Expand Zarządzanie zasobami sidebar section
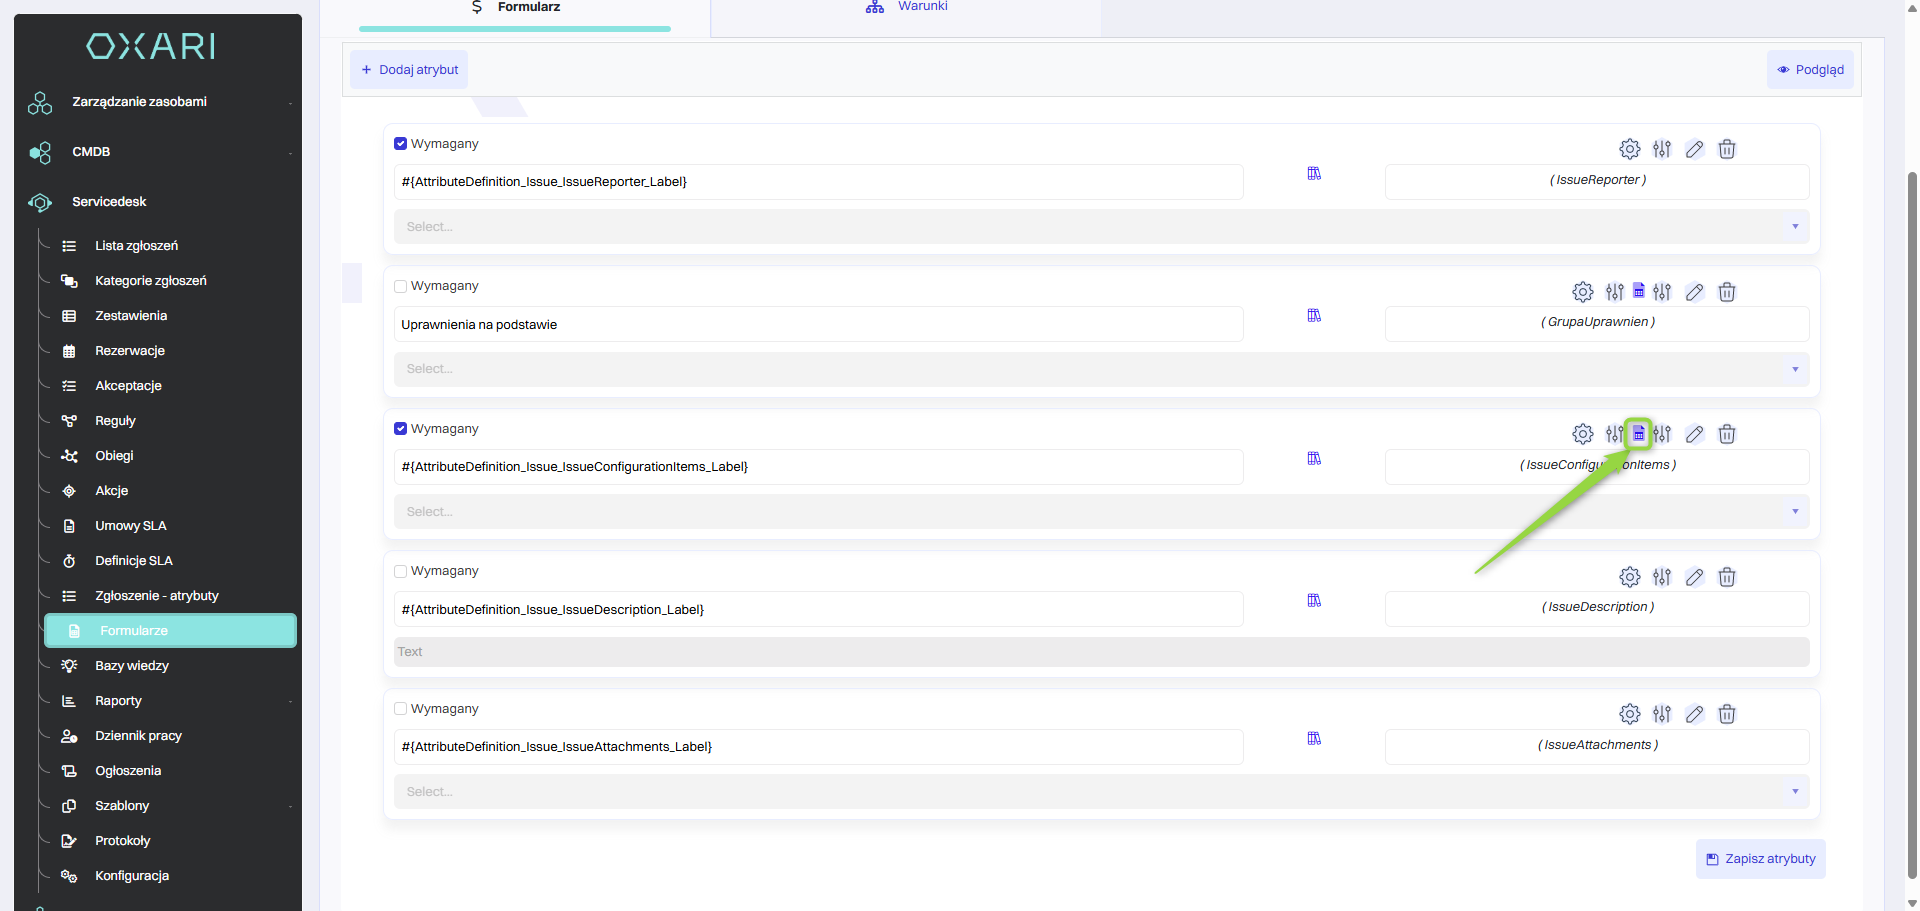Screen dimensions: 1920x911 140,102
